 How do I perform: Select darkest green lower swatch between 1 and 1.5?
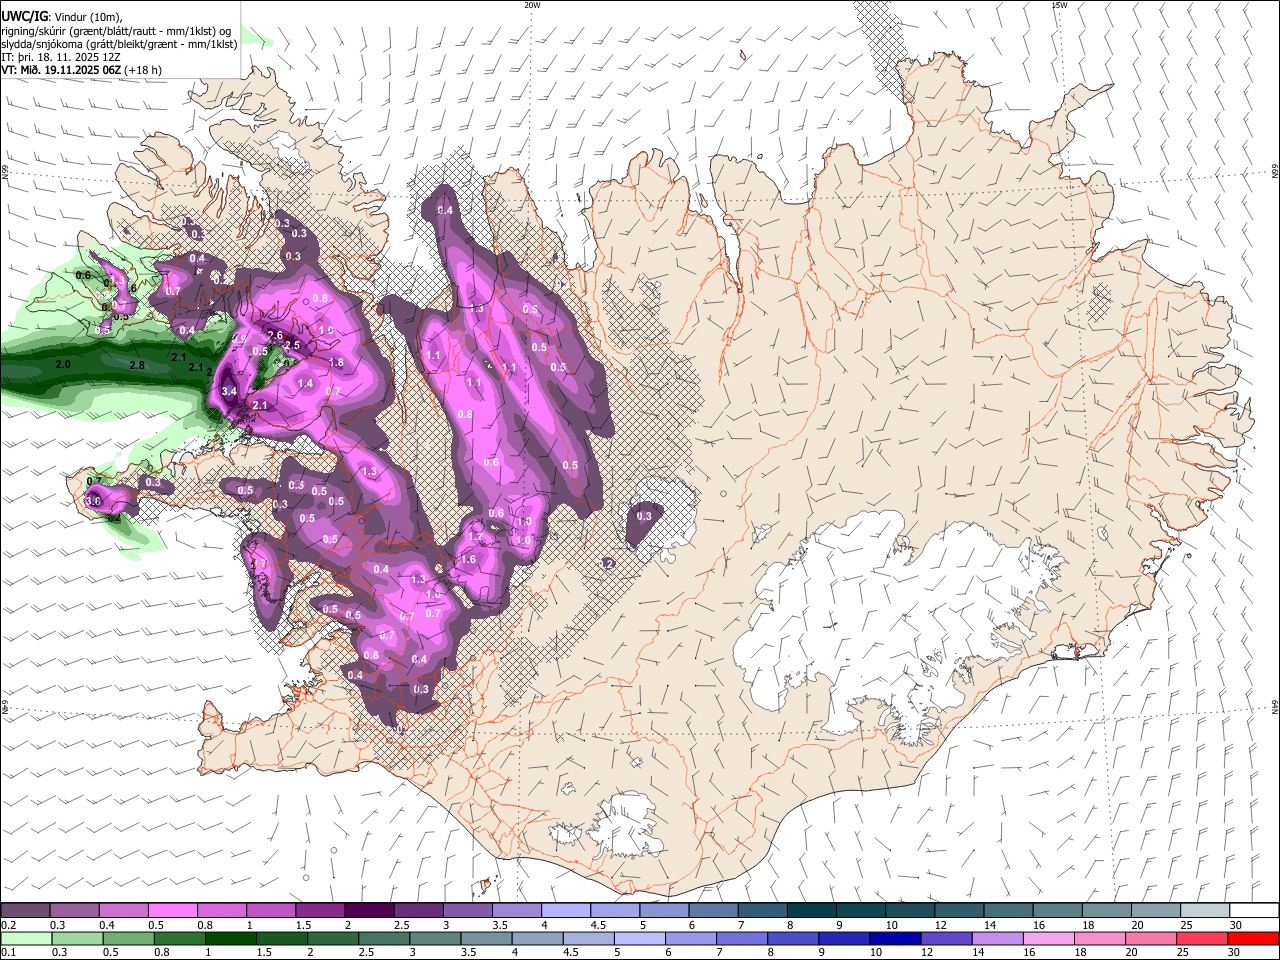pyautogui.click(x=230, y=938)
